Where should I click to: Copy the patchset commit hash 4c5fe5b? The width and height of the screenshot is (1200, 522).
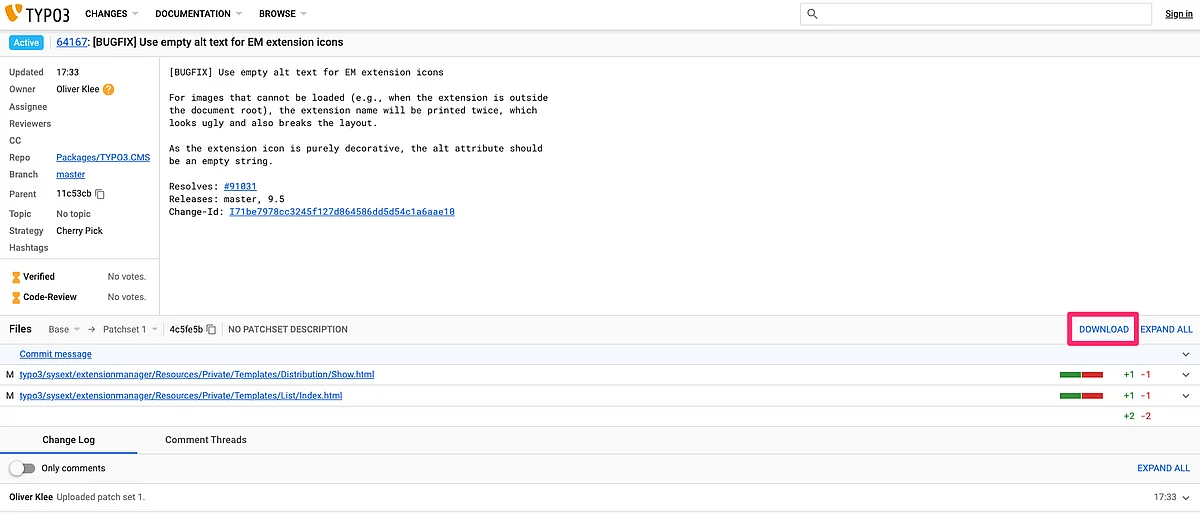point(211,329)
